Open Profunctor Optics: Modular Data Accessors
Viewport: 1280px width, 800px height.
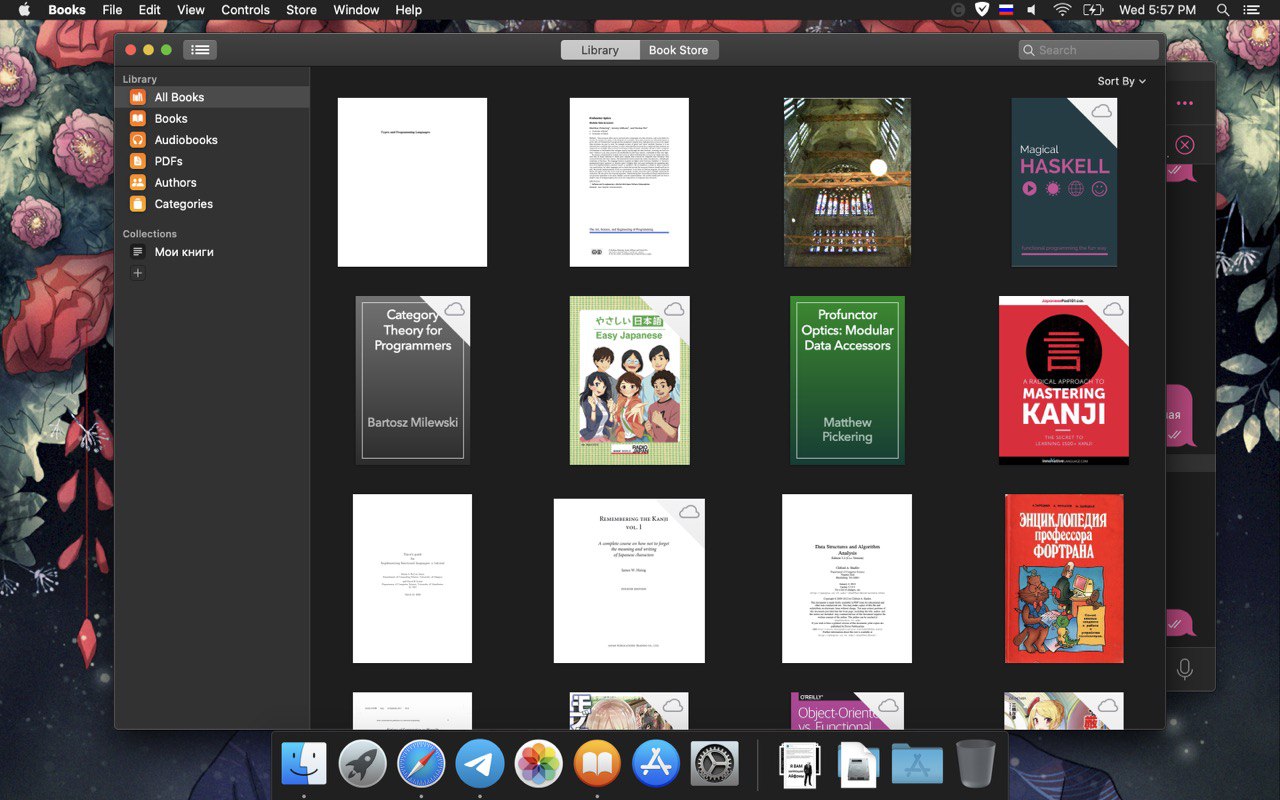tap(847, 380)
